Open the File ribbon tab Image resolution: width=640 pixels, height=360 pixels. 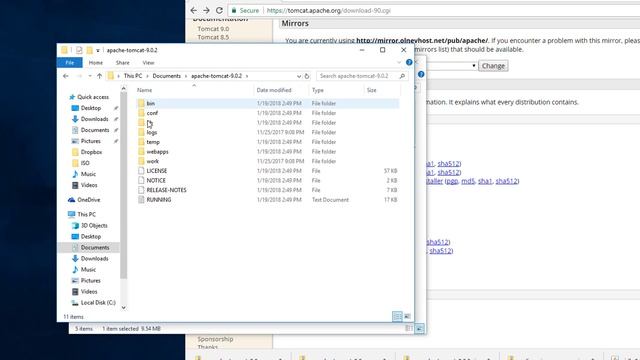point(70,62)
